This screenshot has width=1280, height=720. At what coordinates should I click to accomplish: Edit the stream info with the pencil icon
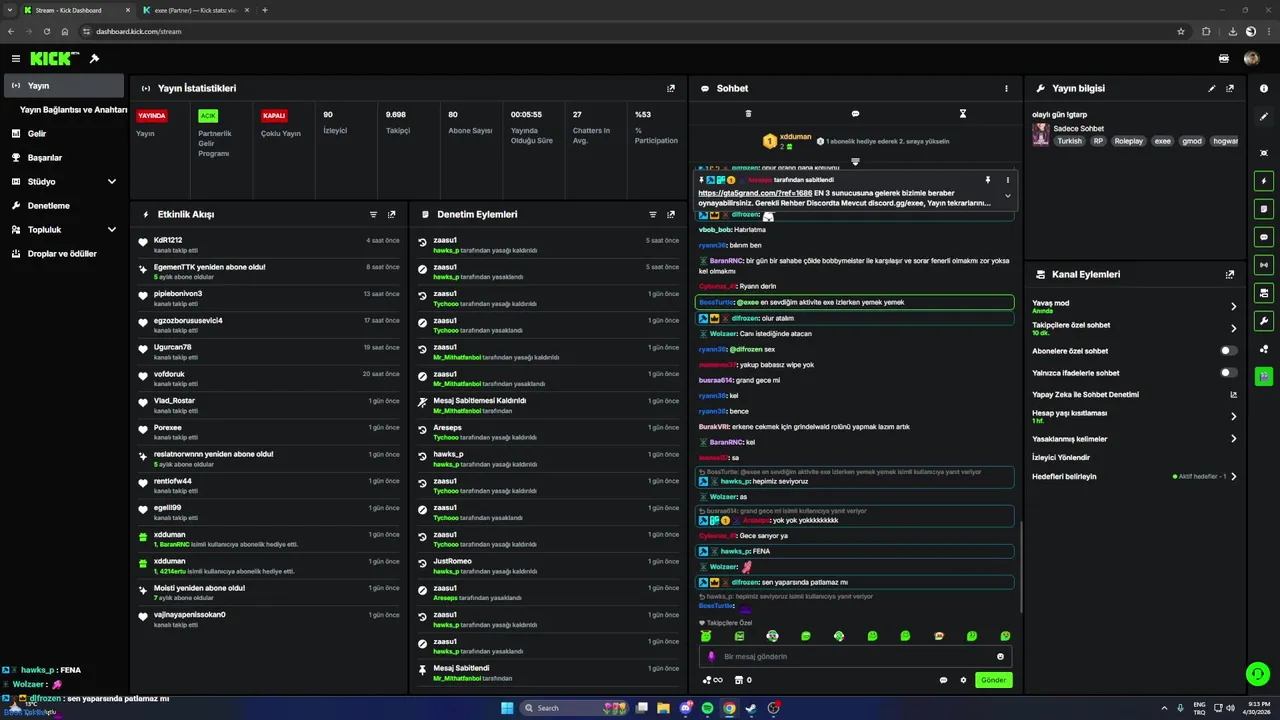[1212, 88]
